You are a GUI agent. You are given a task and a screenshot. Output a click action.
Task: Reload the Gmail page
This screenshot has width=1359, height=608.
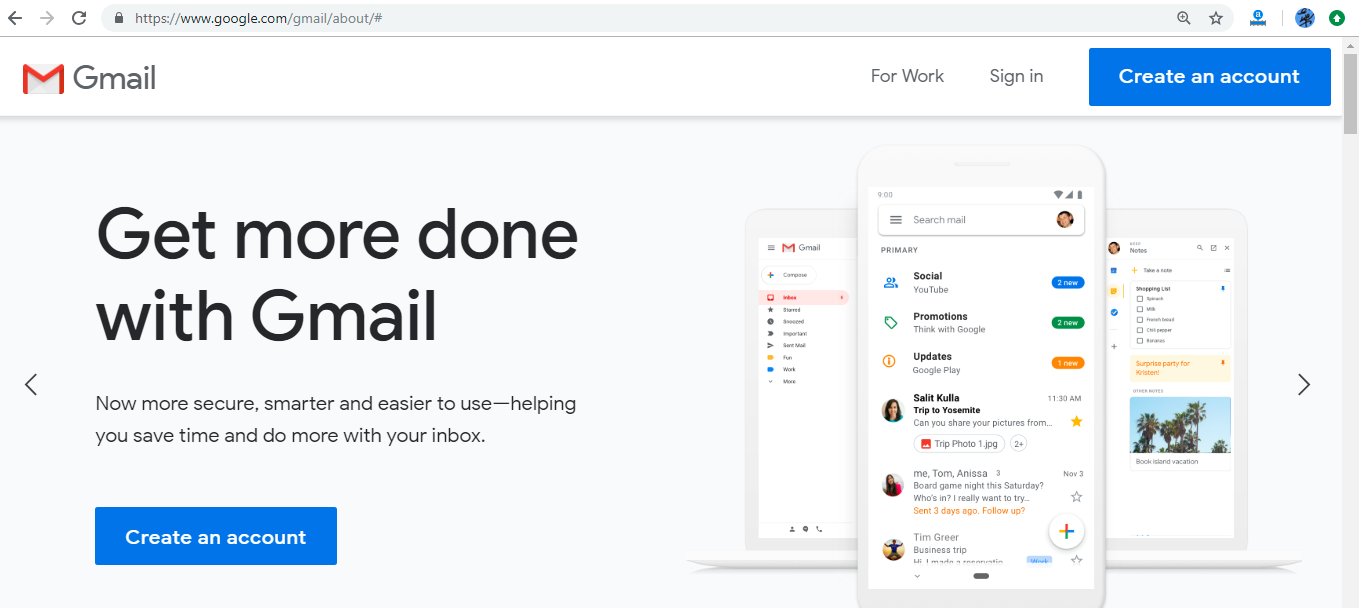78,18
